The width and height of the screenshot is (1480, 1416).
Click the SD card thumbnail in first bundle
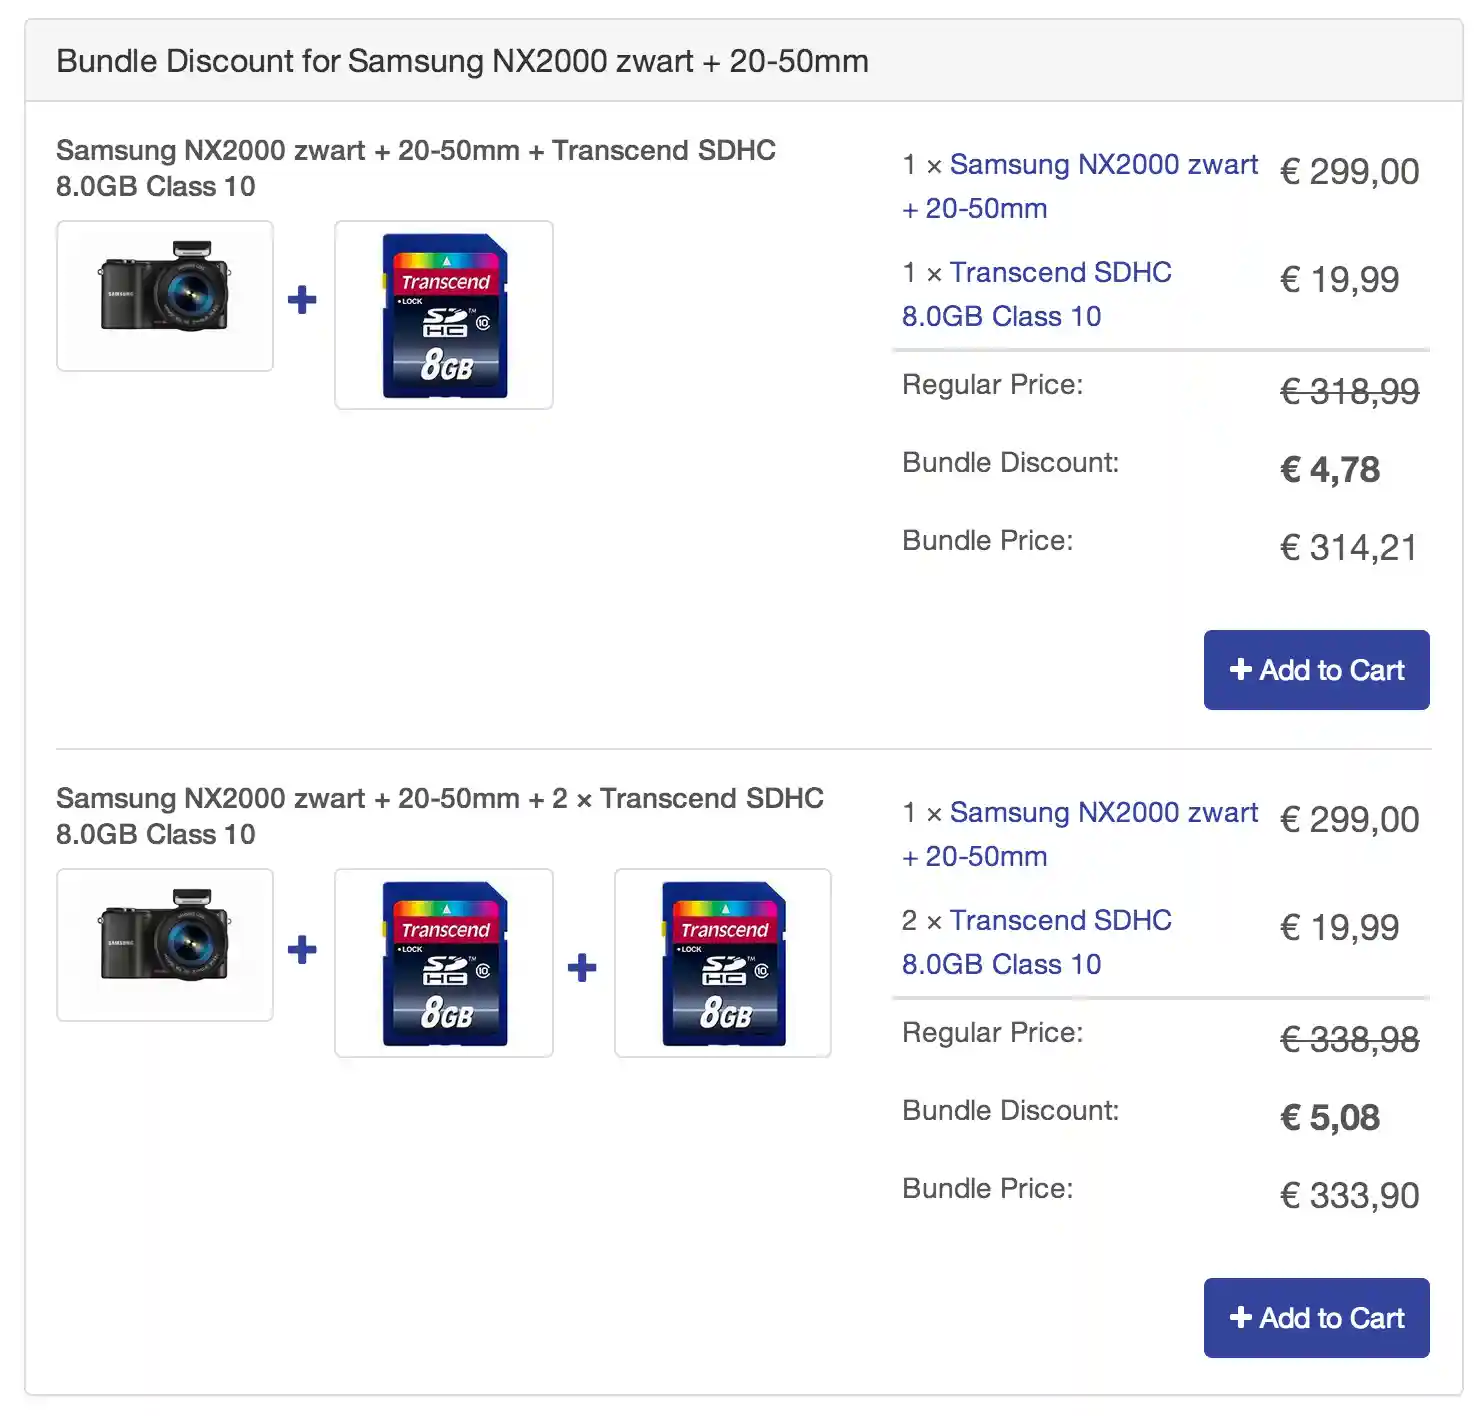444,315
